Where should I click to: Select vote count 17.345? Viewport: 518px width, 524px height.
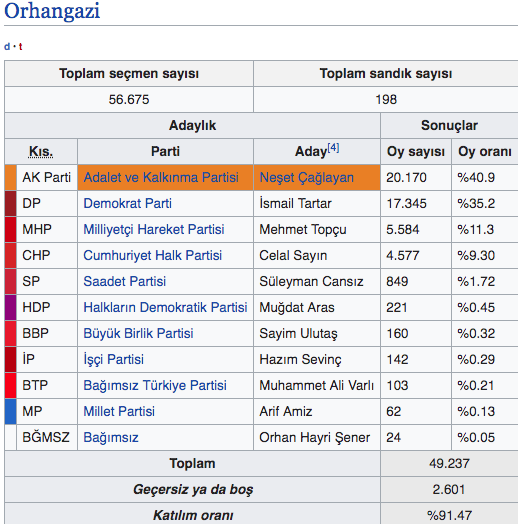point(406,203)
